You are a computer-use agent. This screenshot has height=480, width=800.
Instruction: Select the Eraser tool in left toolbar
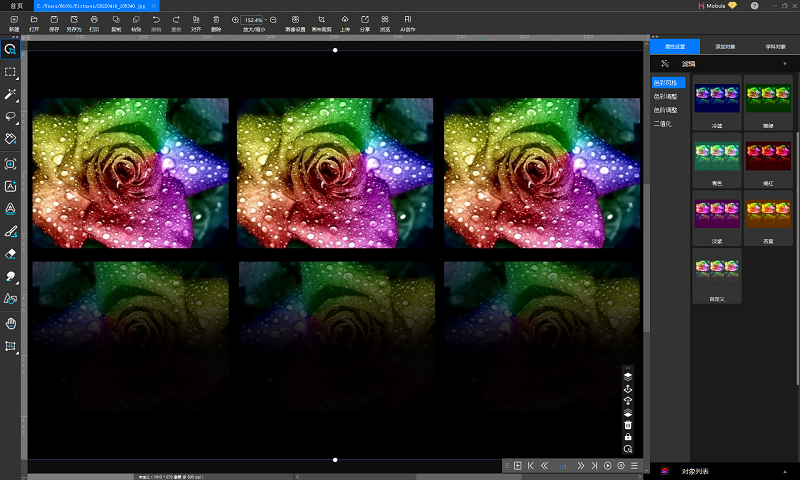[x=11, y=254]
